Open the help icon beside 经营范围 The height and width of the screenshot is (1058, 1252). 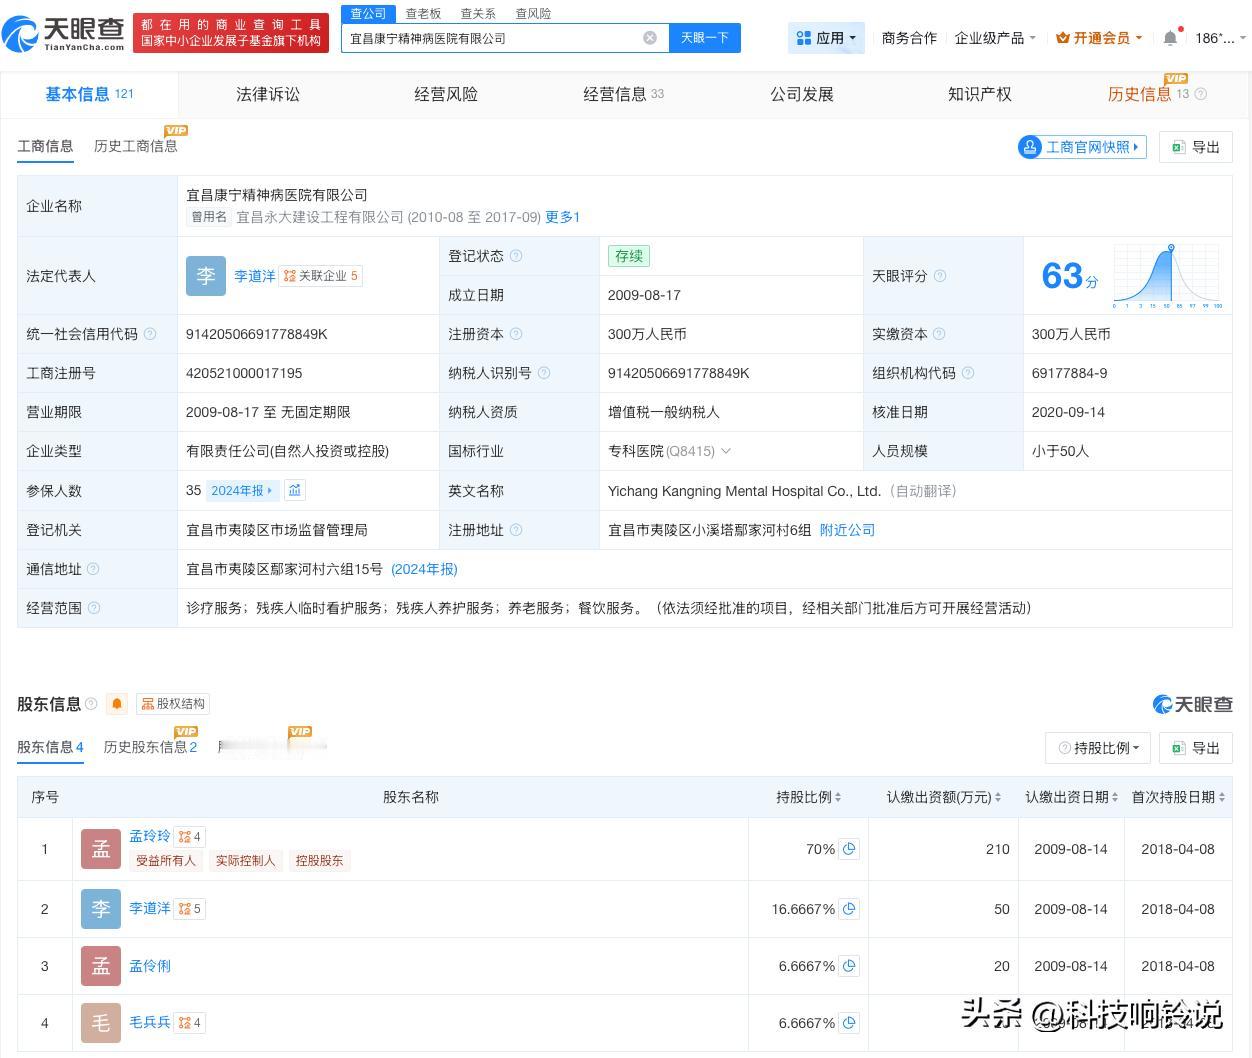tap(94, 608)
